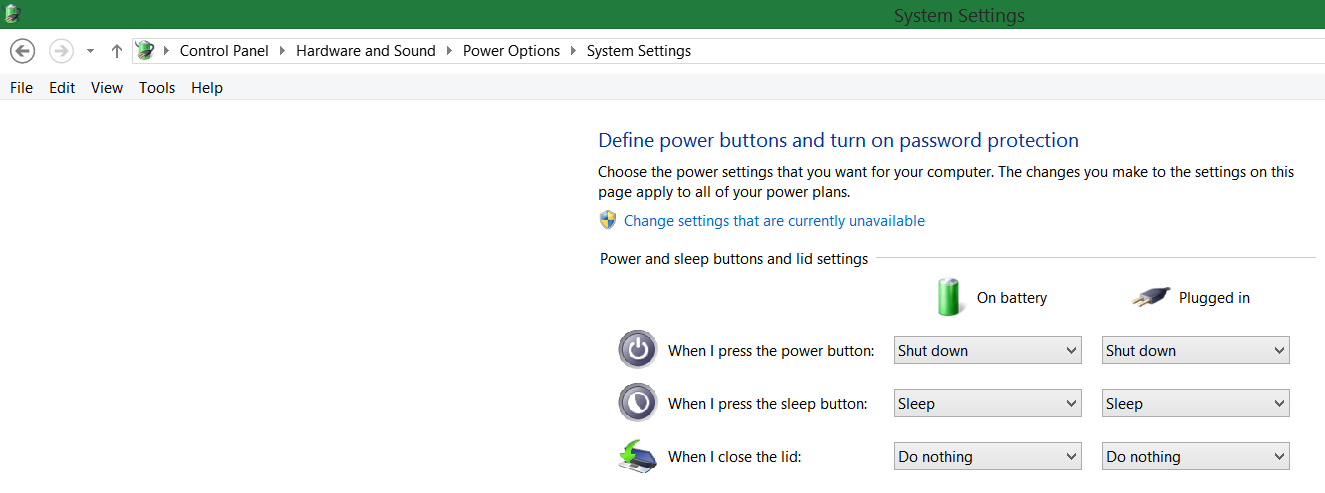Go up one level with Up arrow
The image size is (1325, 493).
tap(116, 51)
